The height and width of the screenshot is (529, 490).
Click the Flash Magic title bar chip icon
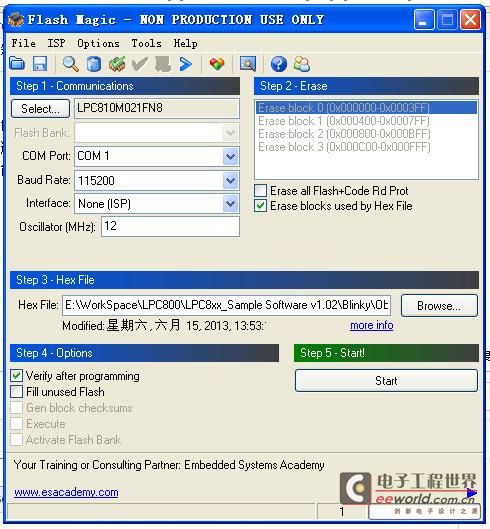pyautogui.click(x=16, y=19)
